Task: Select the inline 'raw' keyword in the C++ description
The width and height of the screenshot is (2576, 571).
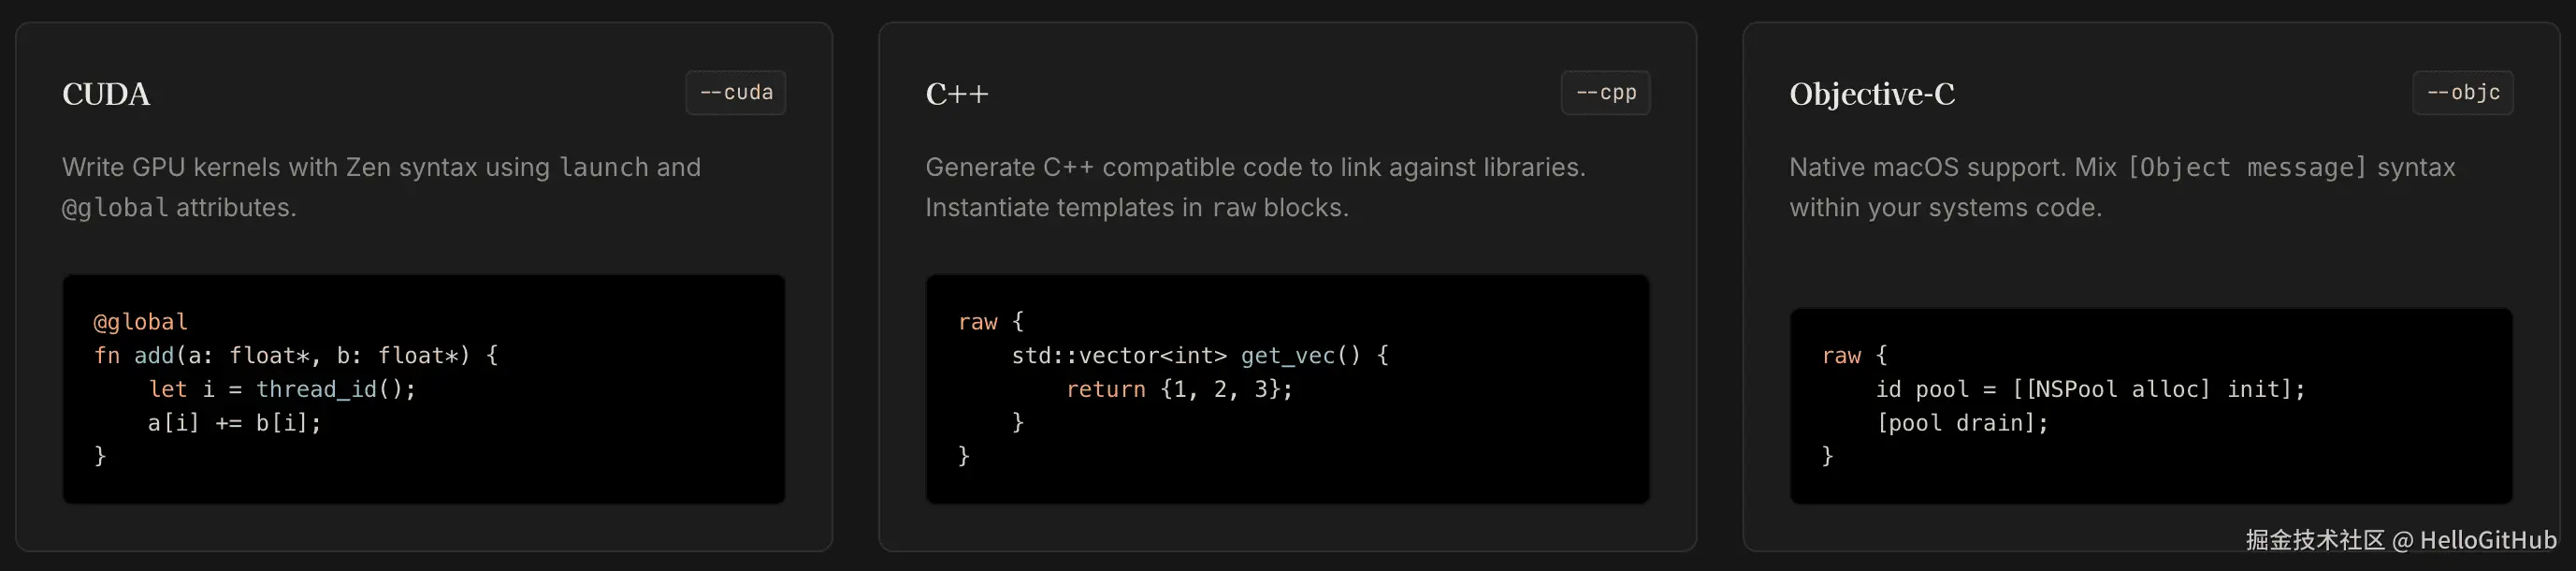Action: [1234, 208]
